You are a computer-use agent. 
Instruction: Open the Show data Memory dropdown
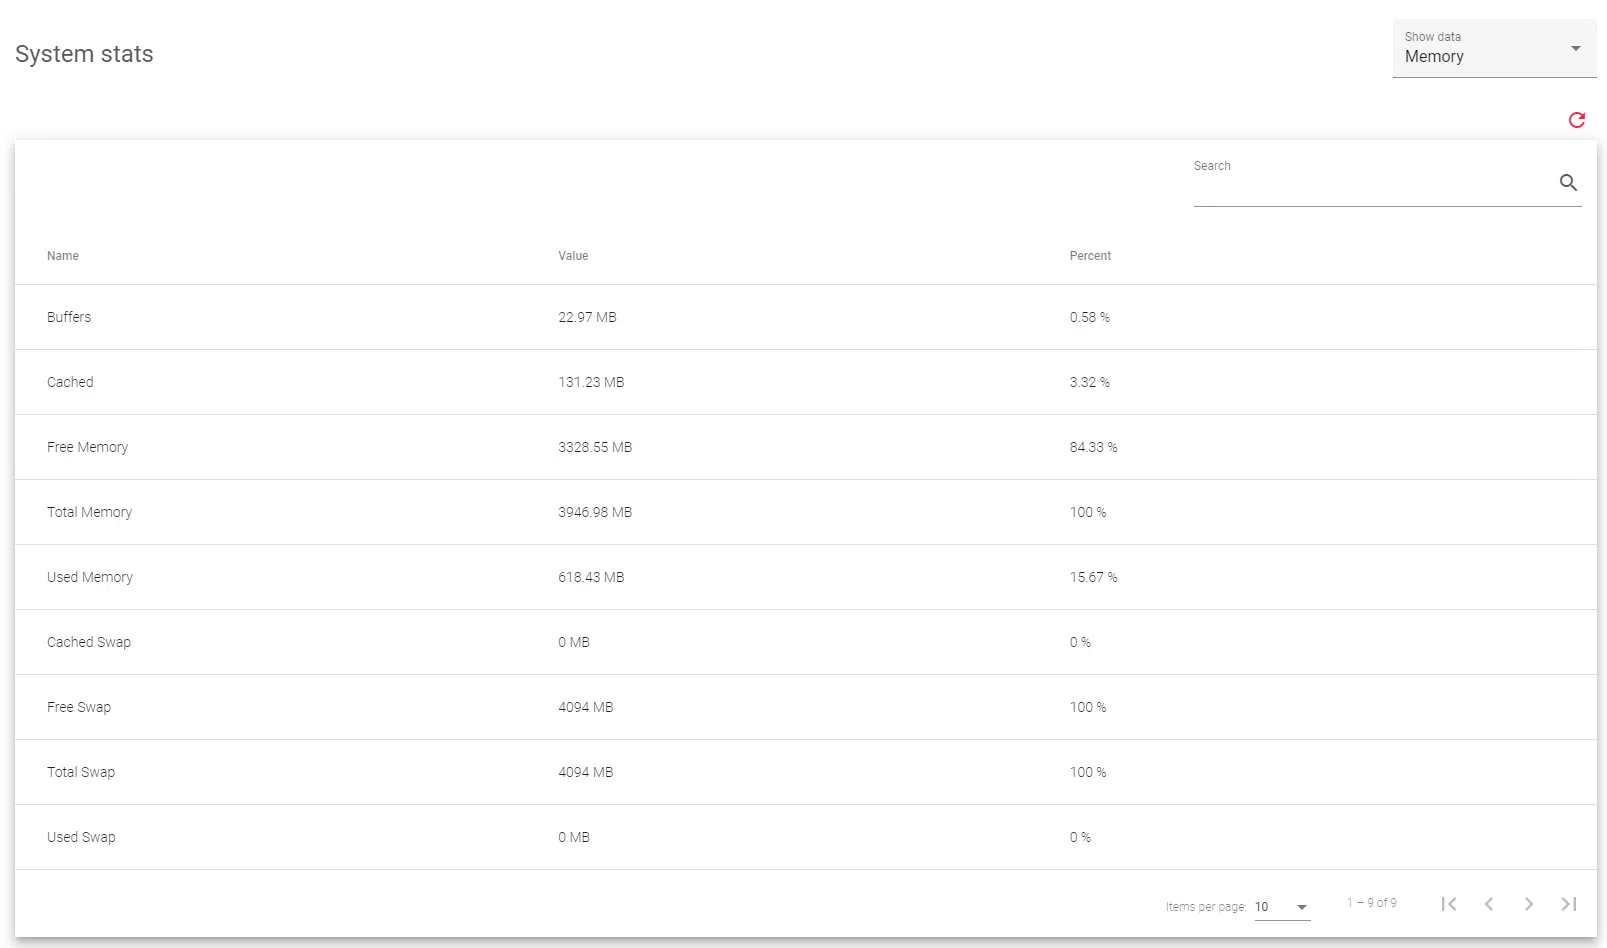[x=1493, y=49]
